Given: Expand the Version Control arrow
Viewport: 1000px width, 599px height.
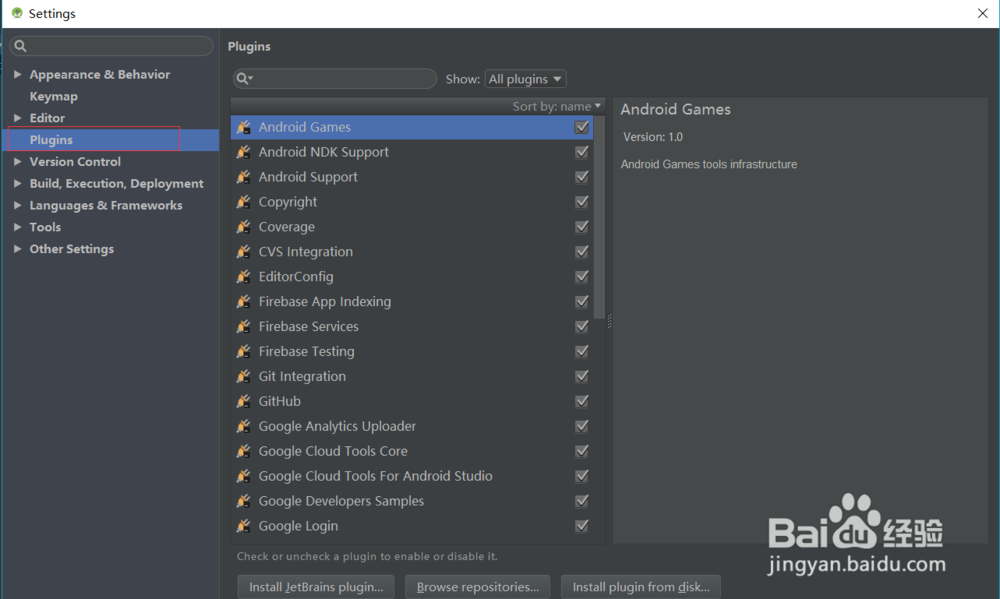Looking at the screenshot, I should click(17, 161).
